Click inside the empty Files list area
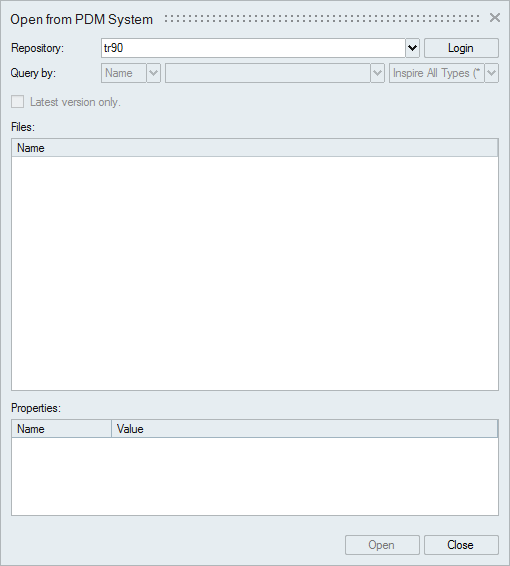 tap(255, 273)
